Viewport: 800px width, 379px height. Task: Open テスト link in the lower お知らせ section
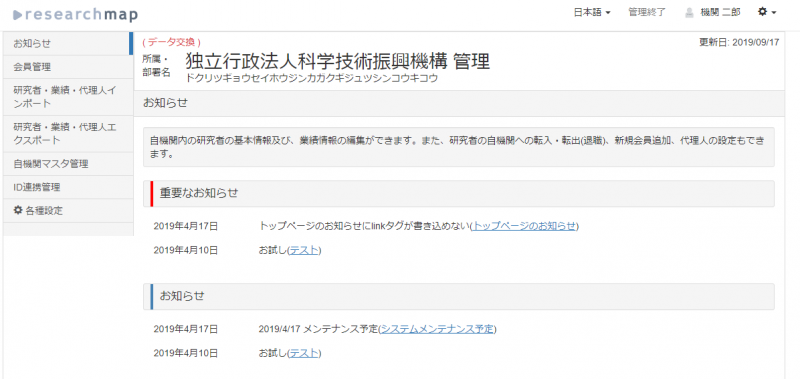(304, 353)
